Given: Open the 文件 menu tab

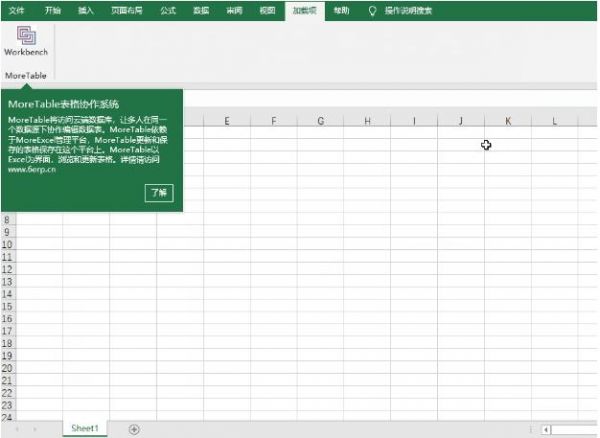Looking at the screenshot, I should [16, 11].
